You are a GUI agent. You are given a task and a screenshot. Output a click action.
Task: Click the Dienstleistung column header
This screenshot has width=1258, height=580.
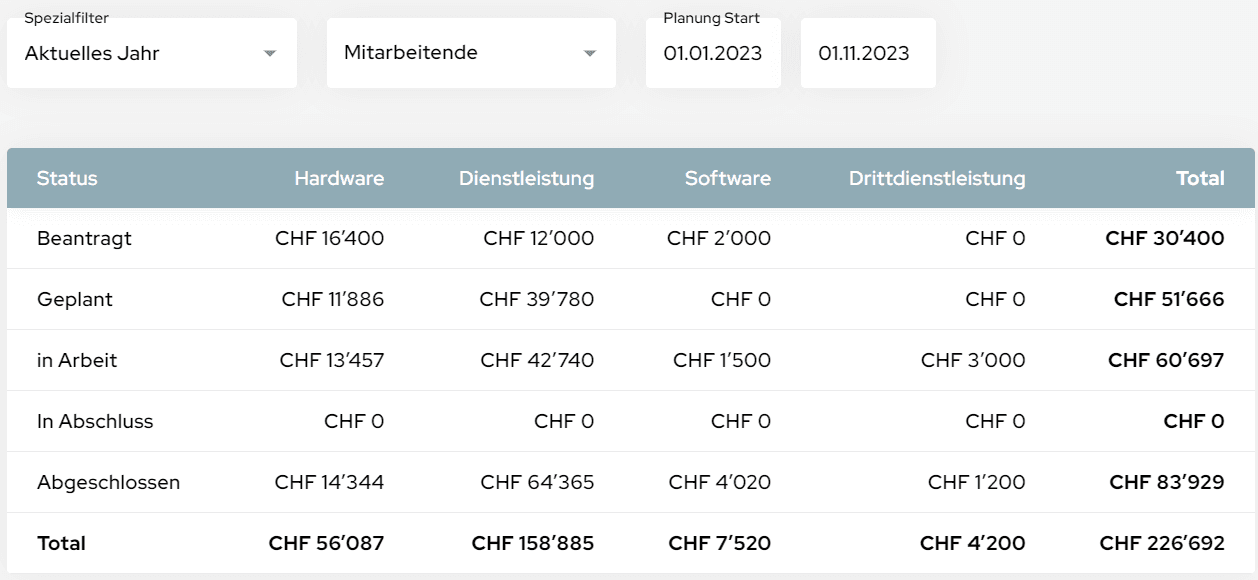tap(526, 178)
